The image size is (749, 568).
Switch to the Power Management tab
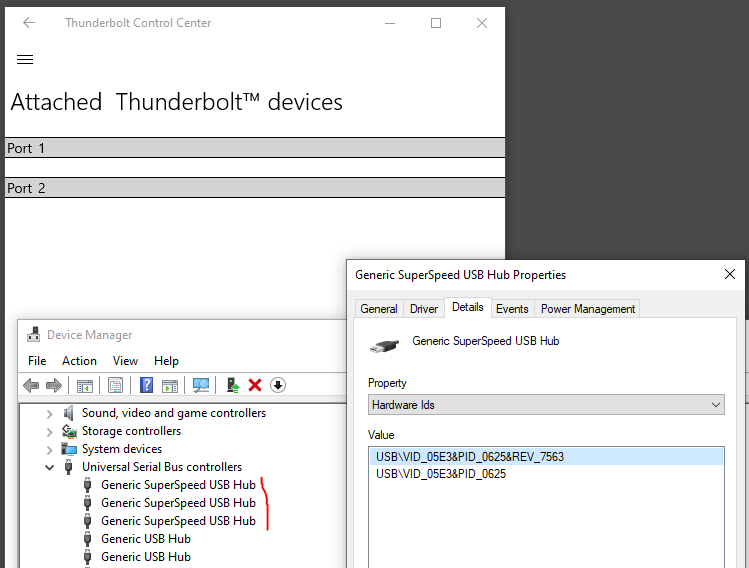588,309
